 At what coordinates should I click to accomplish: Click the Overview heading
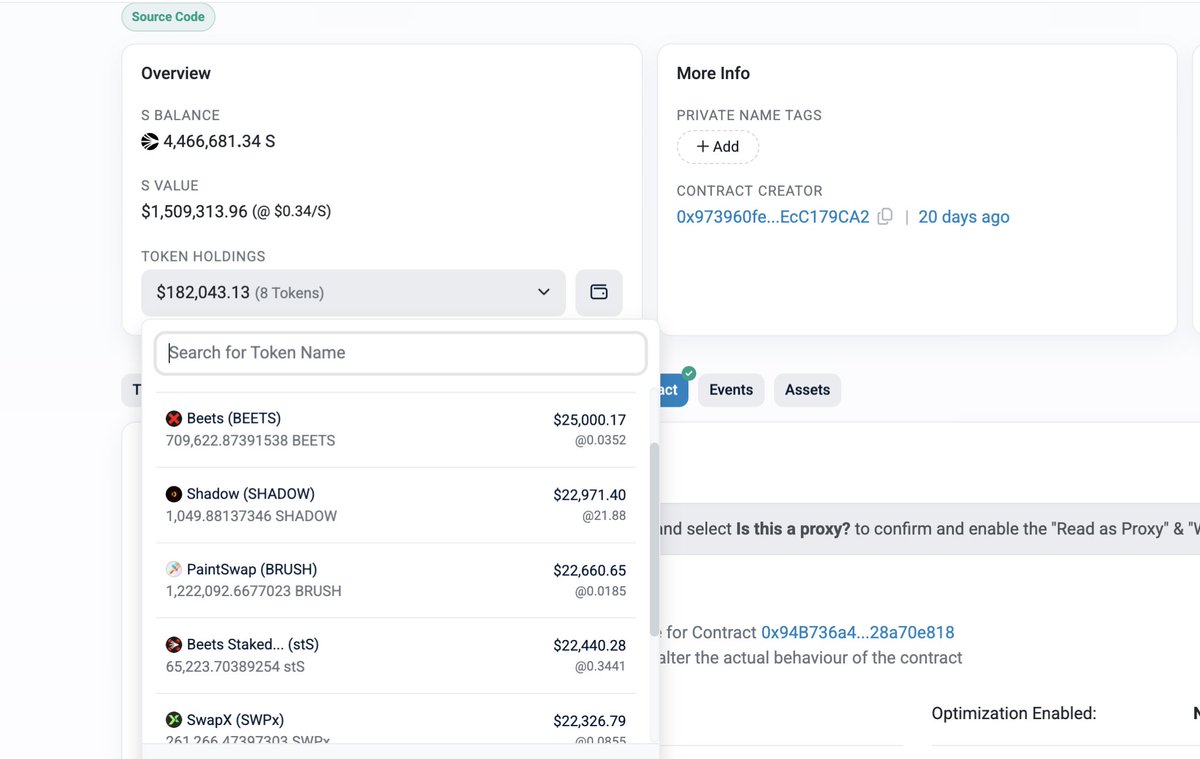(176, 74)
